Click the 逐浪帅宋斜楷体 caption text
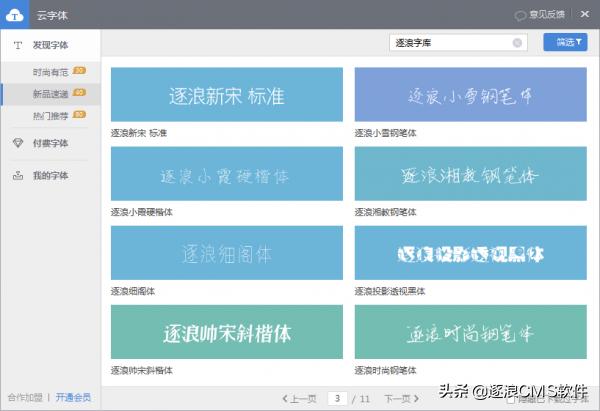The width and height of the screenshot is (600, 411). 142,370
